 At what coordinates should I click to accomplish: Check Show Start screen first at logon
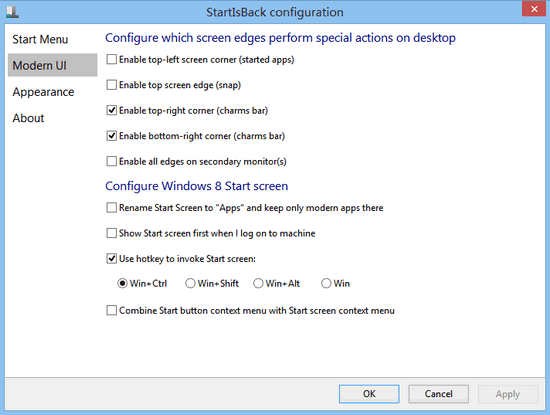tap(112, 233)
